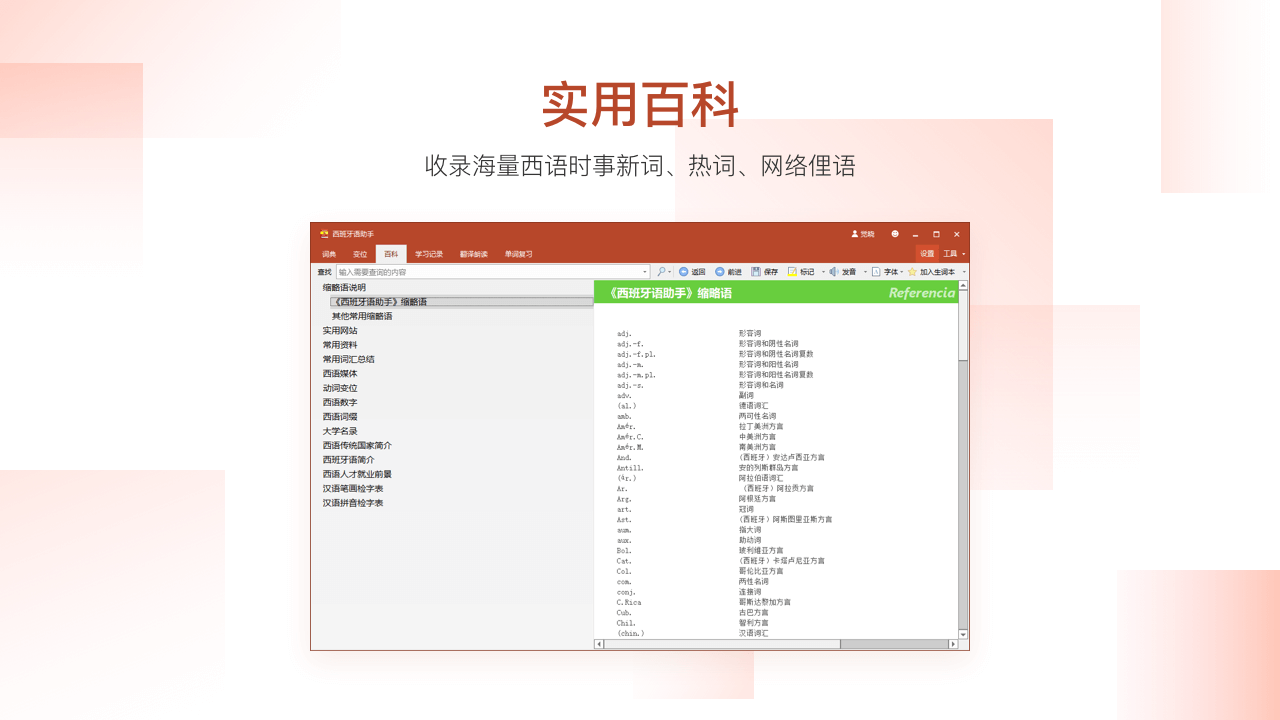The height and width of the screenshot is (720, 1280).
Task: Open 实用网站 in the list
Action: (x=340, y=331)
